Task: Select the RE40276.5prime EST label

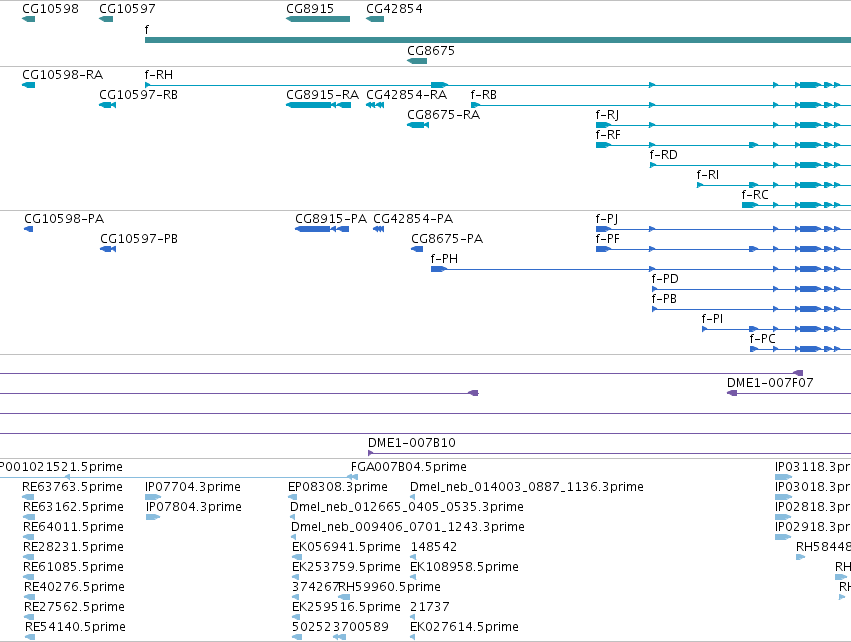Action: pyautogui.click(x=74, y=587)
